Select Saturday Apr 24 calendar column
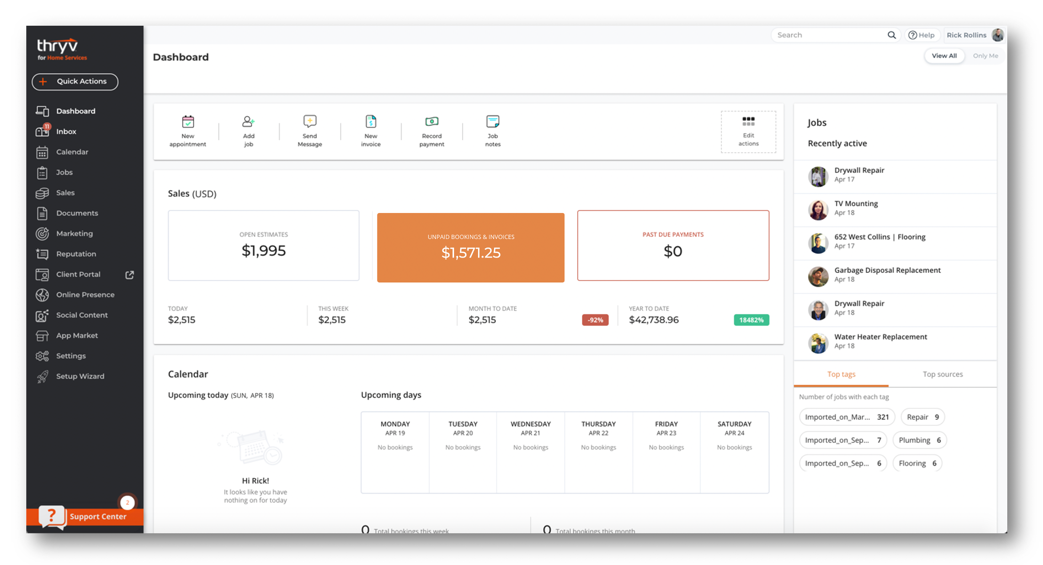Image resolution: width=1043 pixels, height=565 pixels. tap(734, 453)
